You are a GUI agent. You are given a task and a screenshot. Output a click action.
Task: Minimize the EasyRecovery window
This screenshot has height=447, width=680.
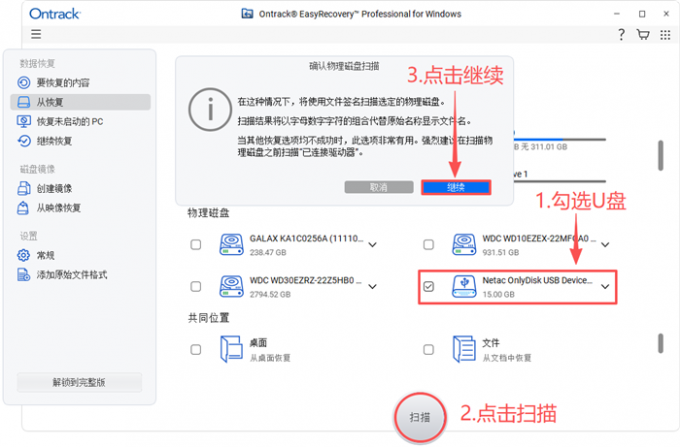coord(617,14)
